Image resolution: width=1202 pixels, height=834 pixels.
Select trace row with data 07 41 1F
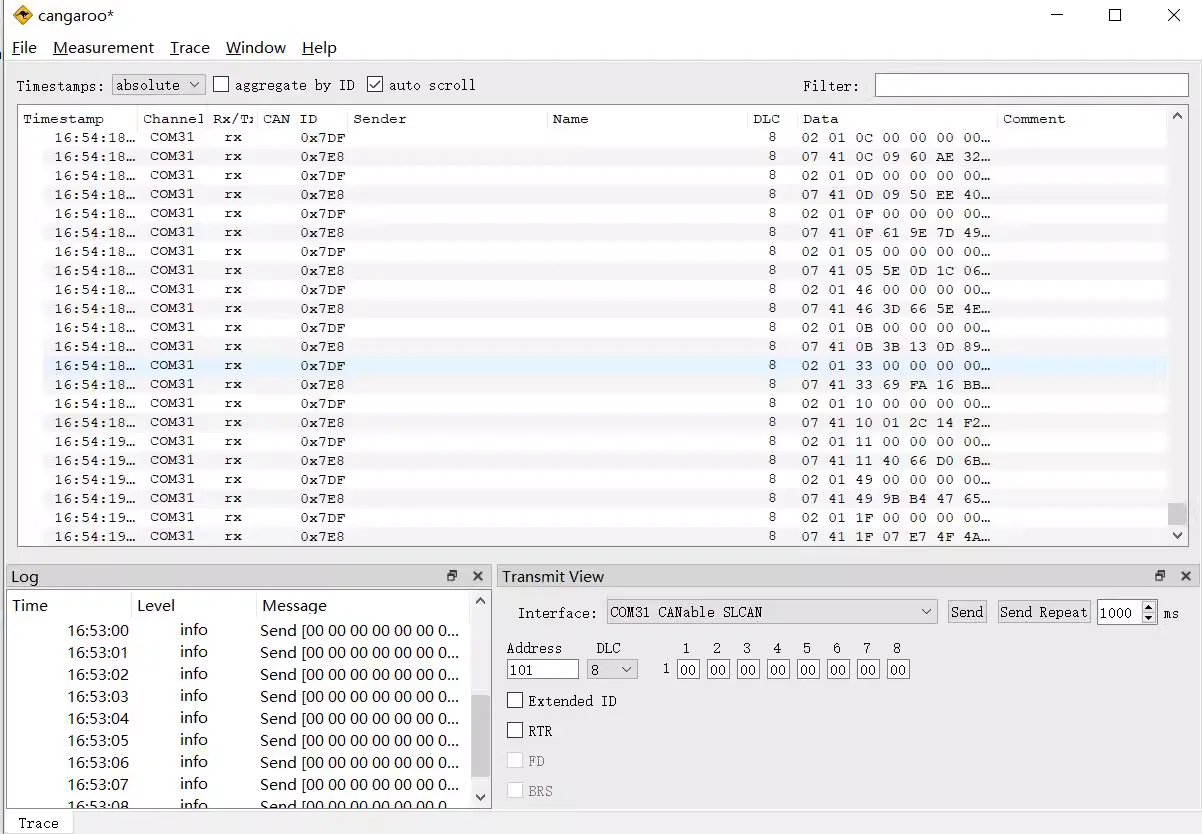(605, 537)
